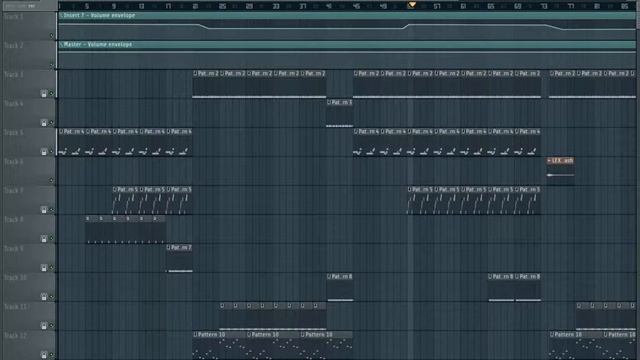Click the playhead position marker in ruler
Screen dimensions: 640x360
(411, 5)
